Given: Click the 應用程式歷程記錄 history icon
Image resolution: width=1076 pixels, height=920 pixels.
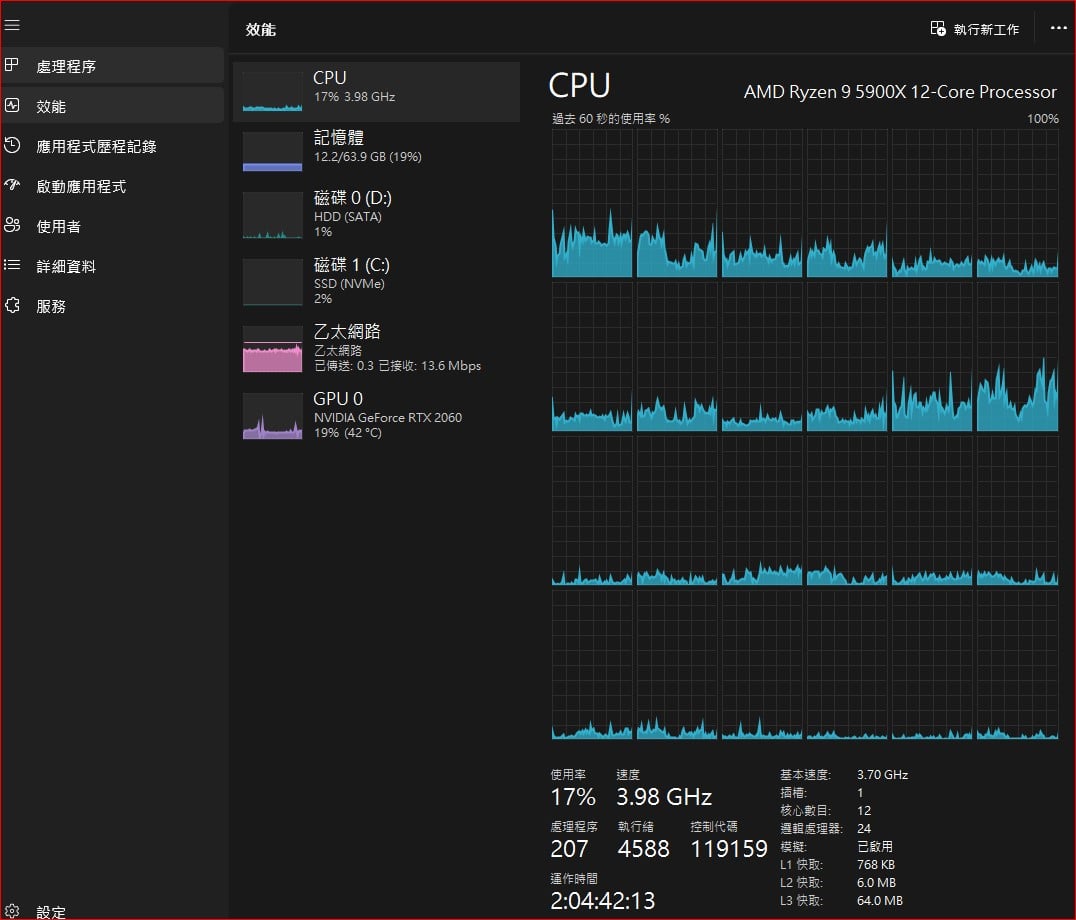Looking at the screenshot, I should click(x=12, y=146).
